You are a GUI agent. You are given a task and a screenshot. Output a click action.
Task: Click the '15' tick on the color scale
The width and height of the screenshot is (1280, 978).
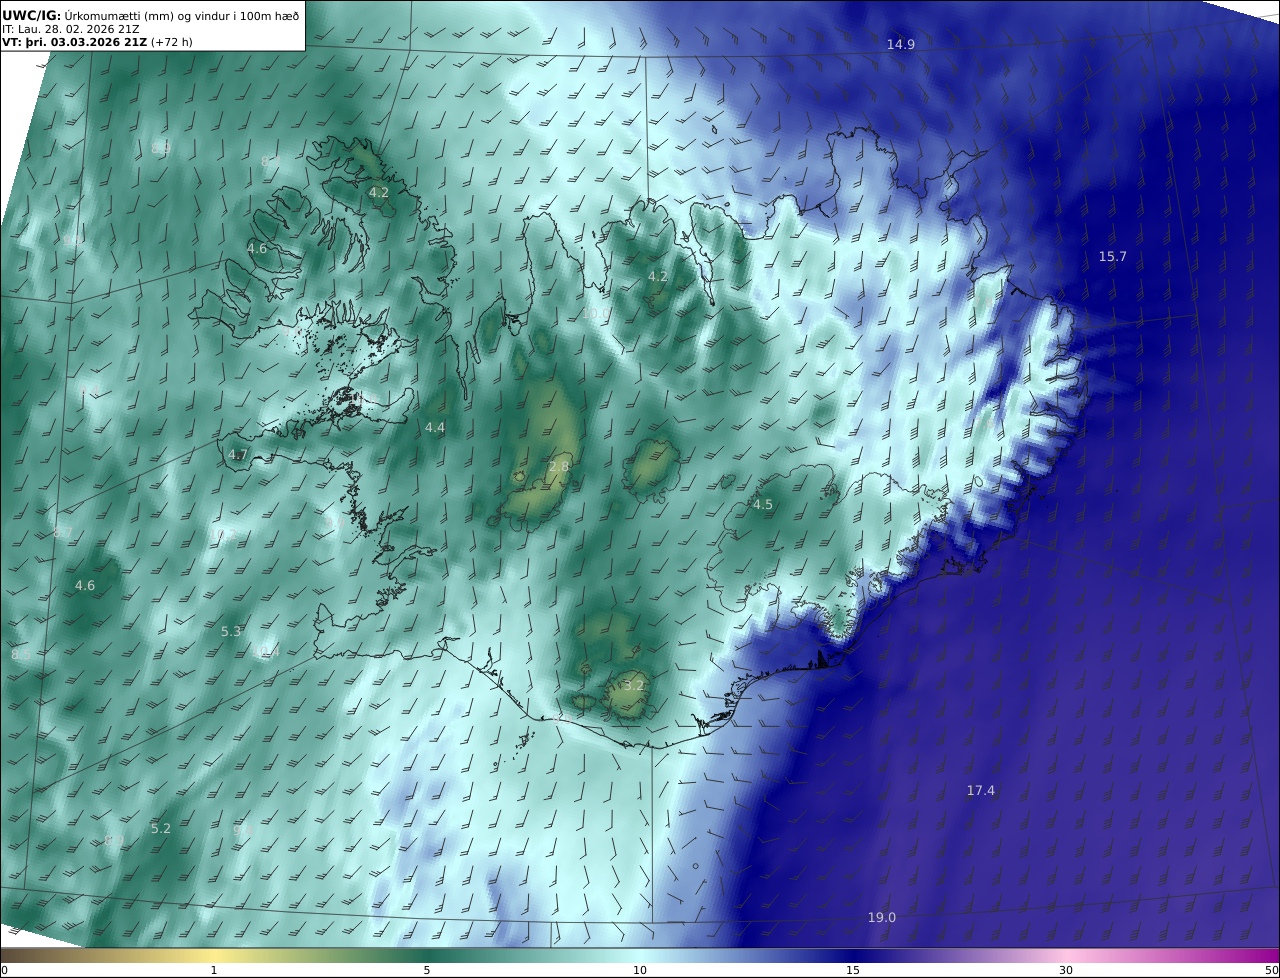point(853,970)
